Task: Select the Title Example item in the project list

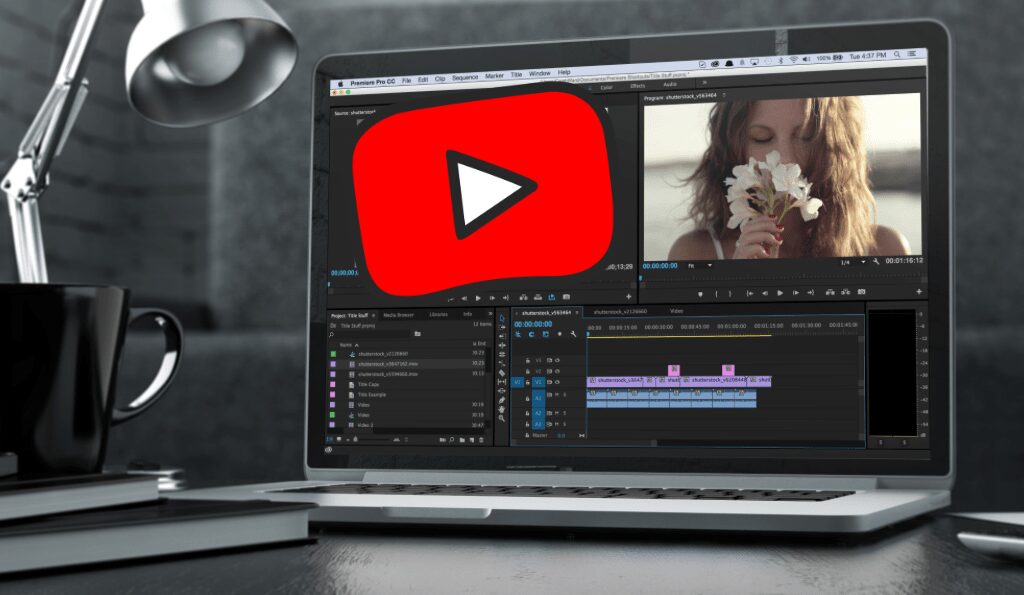Action: (x=374, y=394)
